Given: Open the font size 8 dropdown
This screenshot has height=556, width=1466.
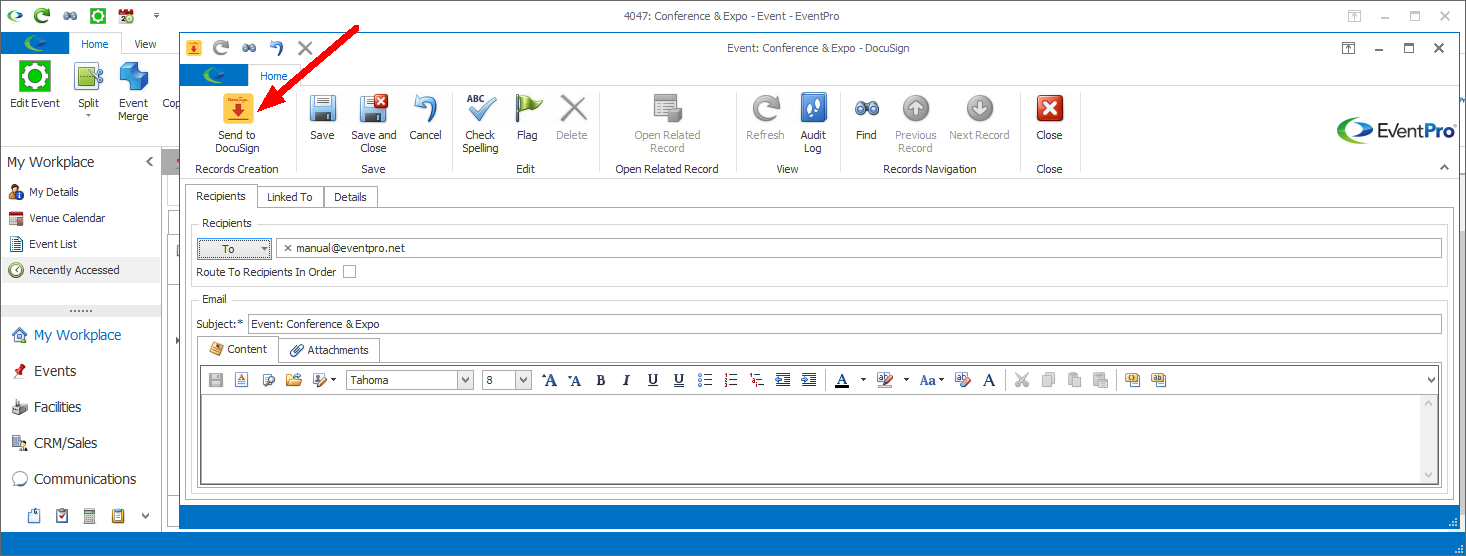Looking at the screenshot, I should [x=523, y=380].
